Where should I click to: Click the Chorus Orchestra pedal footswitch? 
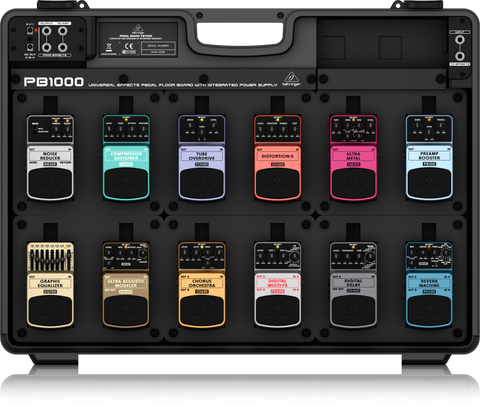(201, 310)
